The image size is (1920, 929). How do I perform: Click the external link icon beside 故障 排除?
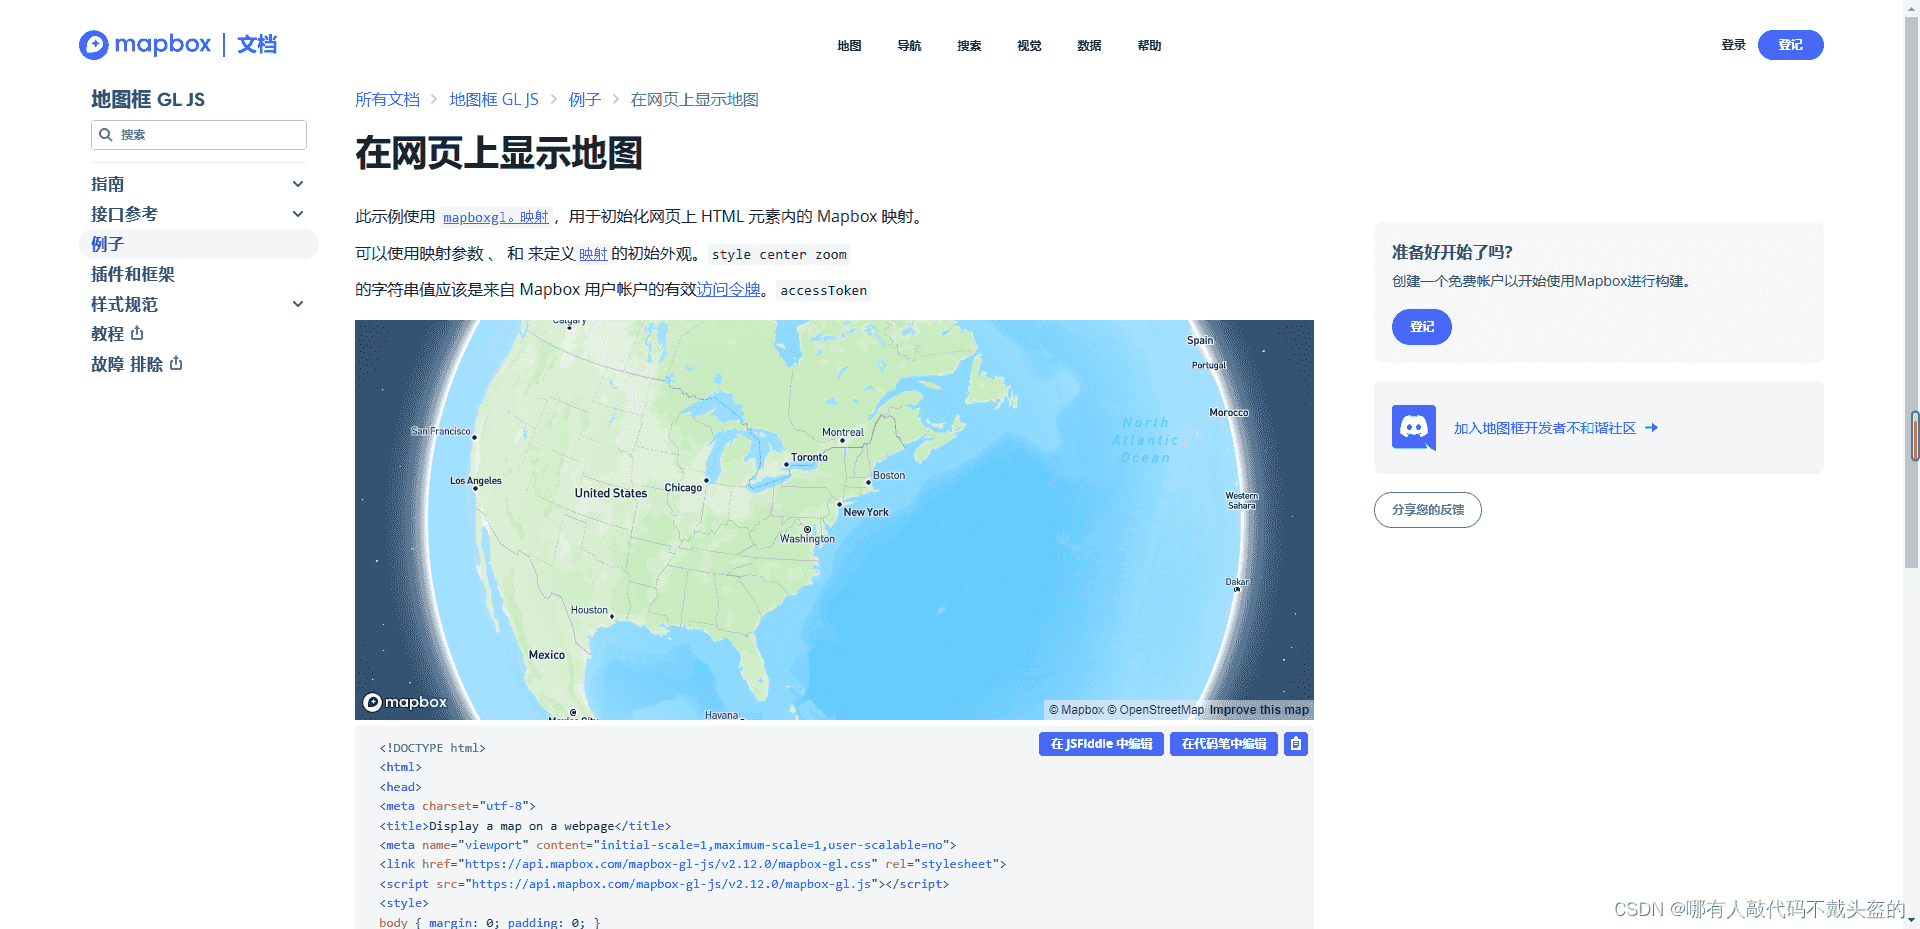(176, 364)
